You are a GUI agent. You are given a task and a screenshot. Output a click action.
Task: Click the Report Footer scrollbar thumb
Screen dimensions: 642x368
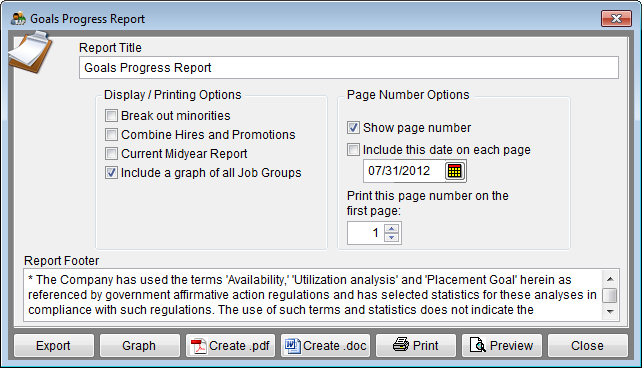[x=610, y=295]
